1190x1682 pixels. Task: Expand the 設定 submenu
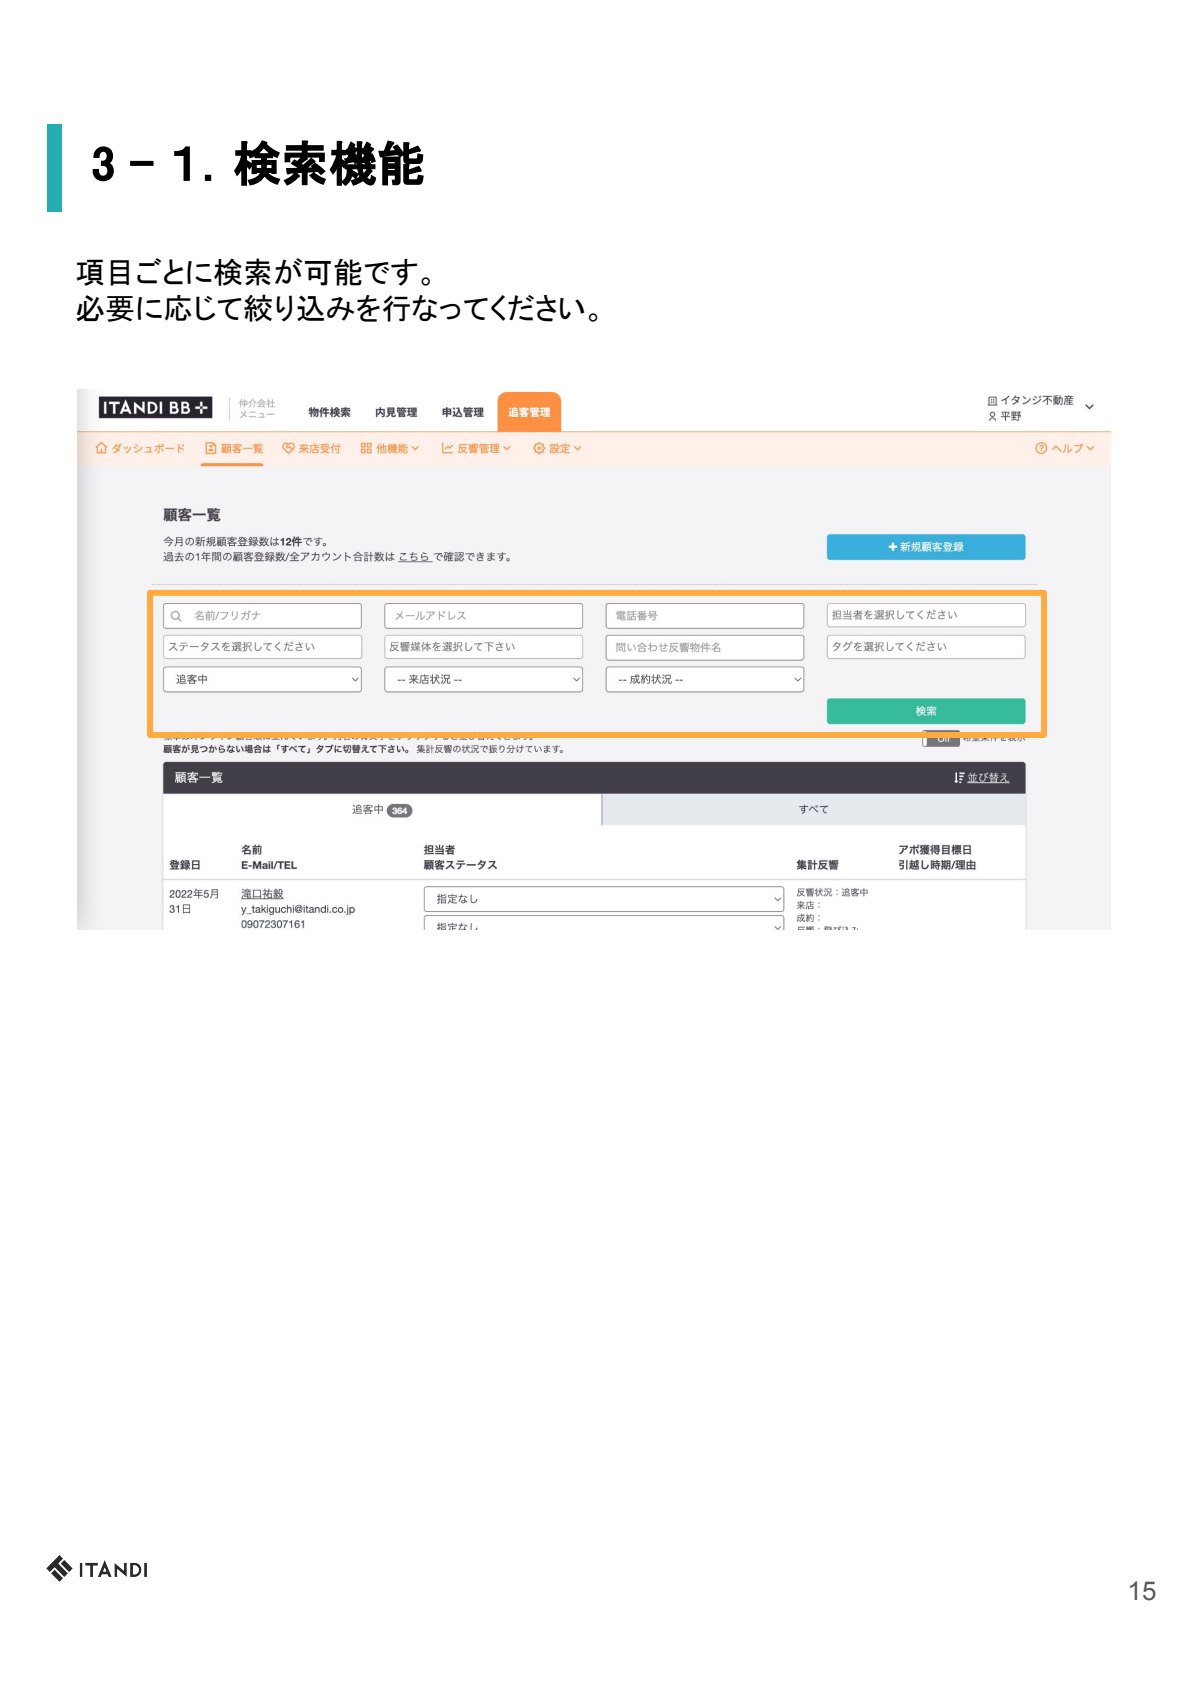click(x=577, y=448)
